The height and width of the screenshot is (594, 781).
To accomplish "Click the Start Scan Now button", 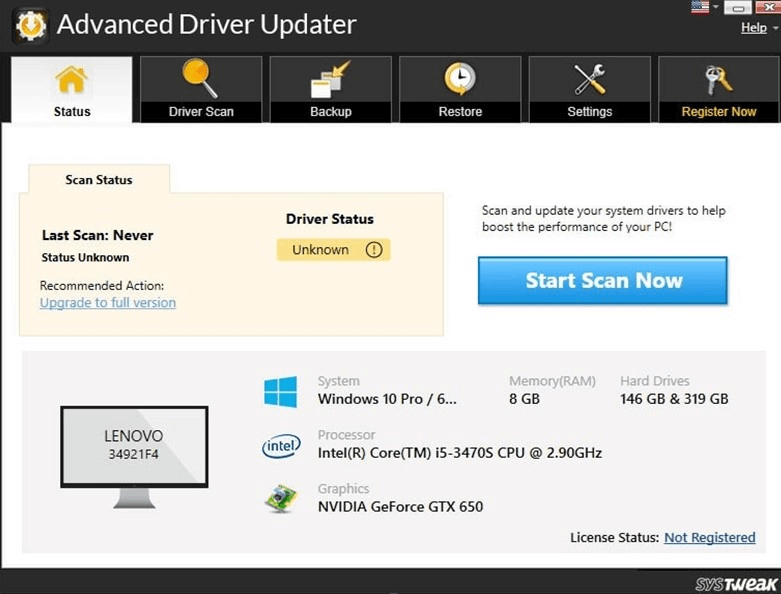I will click(603, 280).
